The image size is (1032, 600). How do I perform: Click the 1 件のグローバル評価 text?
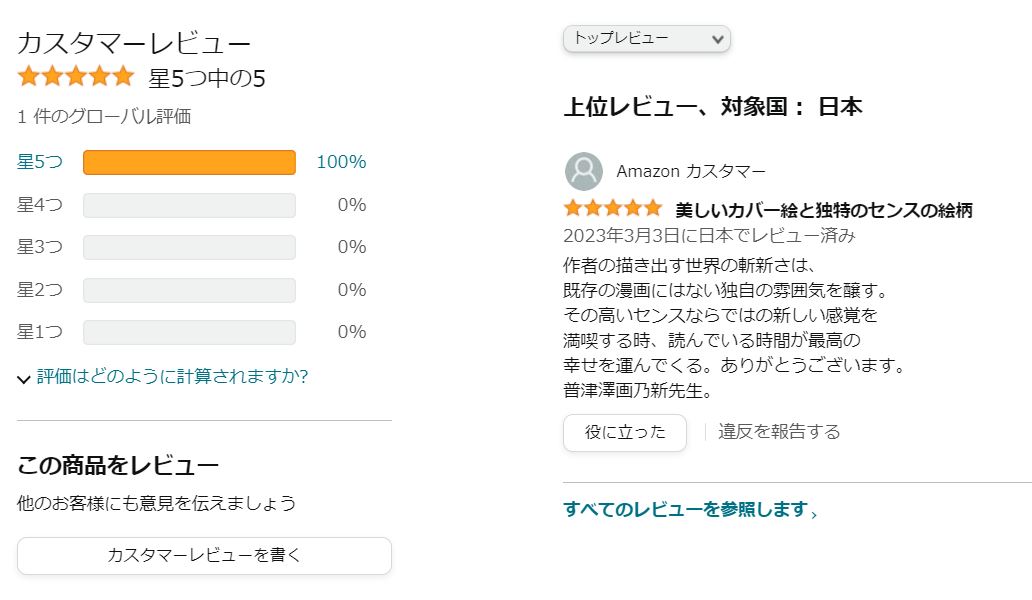[x=104, y=117]
